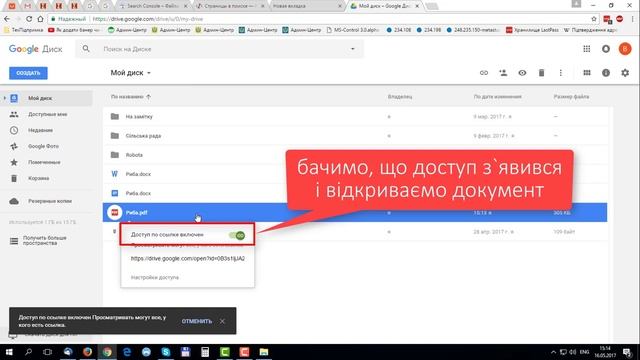
Task: Click the get shareable link icon
Action: (484, 73)
